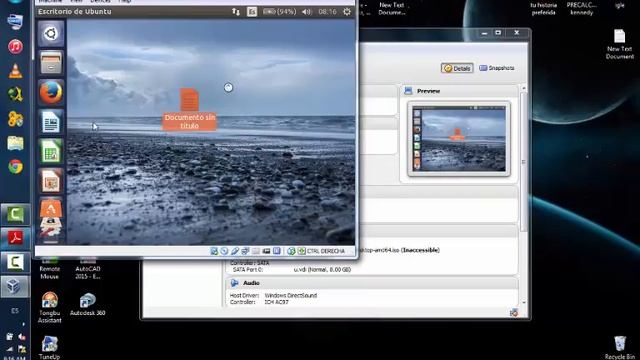Click the Audio section header
The width and height of the screenshot is (640, 360).
371,283
